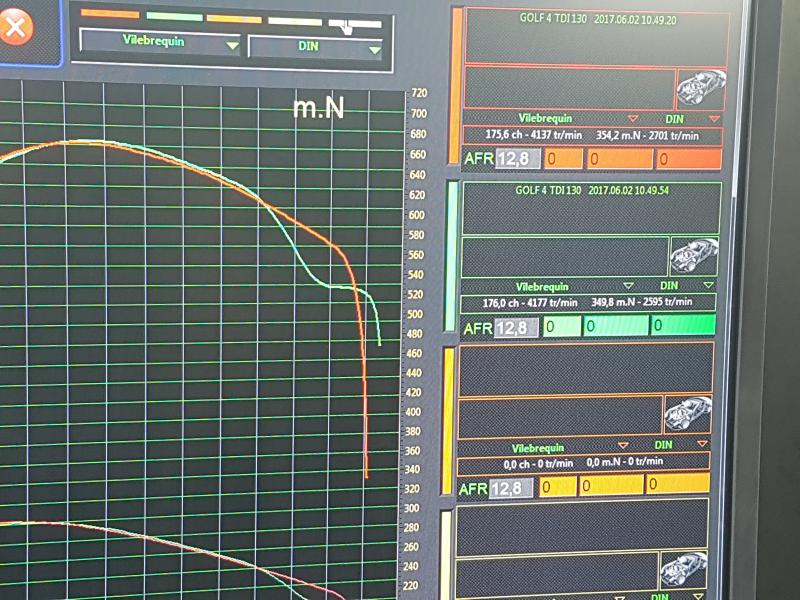
Task: Click the car icon in the 10.49.20 run panel
Action: tap(701, 89)
